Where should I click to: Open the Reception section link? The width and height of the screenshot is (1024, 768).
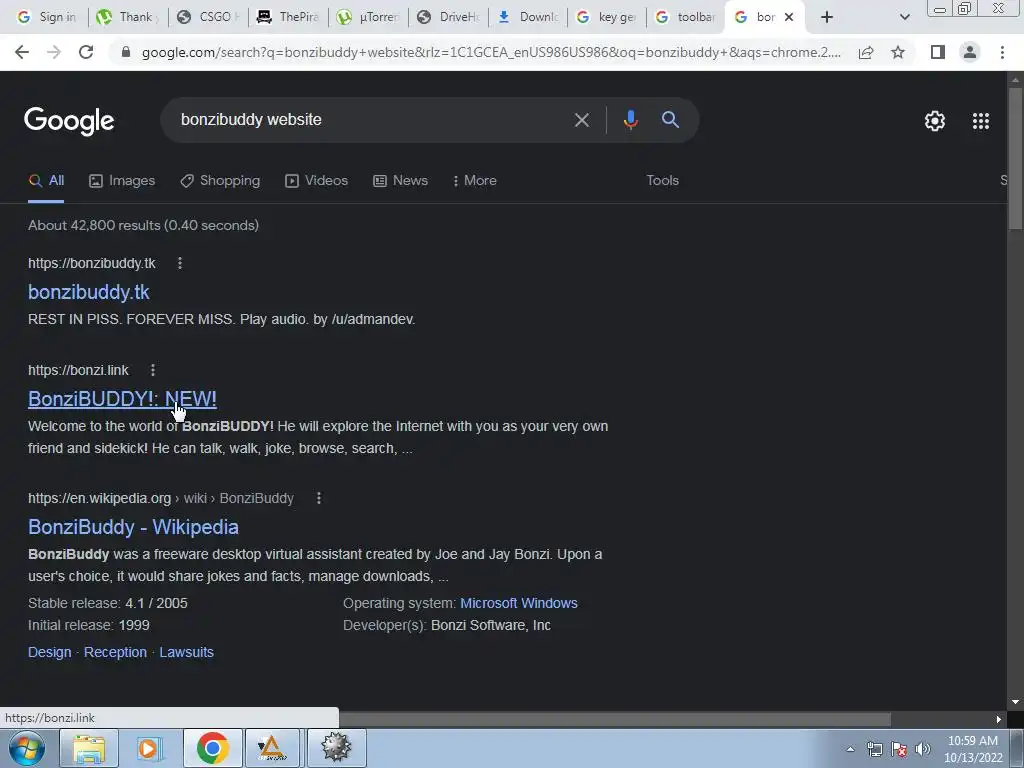pyautogui.click(x=116, y=652)
